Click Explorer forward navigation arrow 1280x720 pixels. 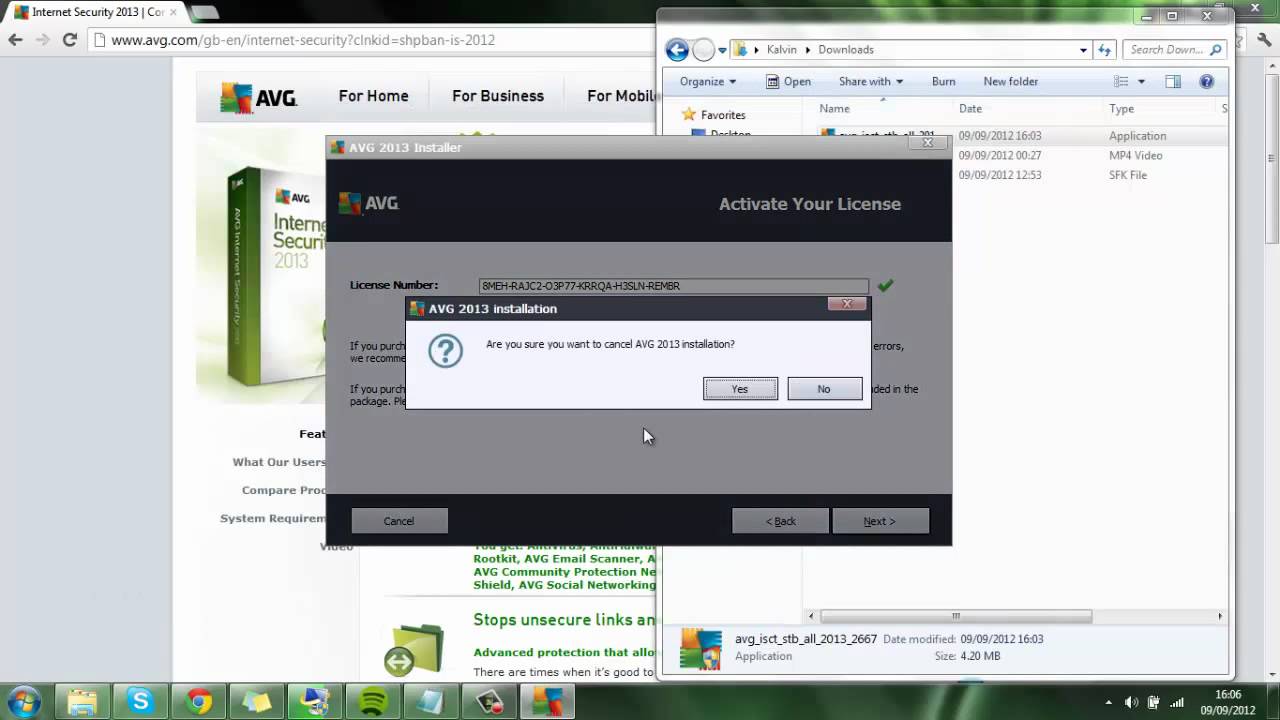[703, 50]
